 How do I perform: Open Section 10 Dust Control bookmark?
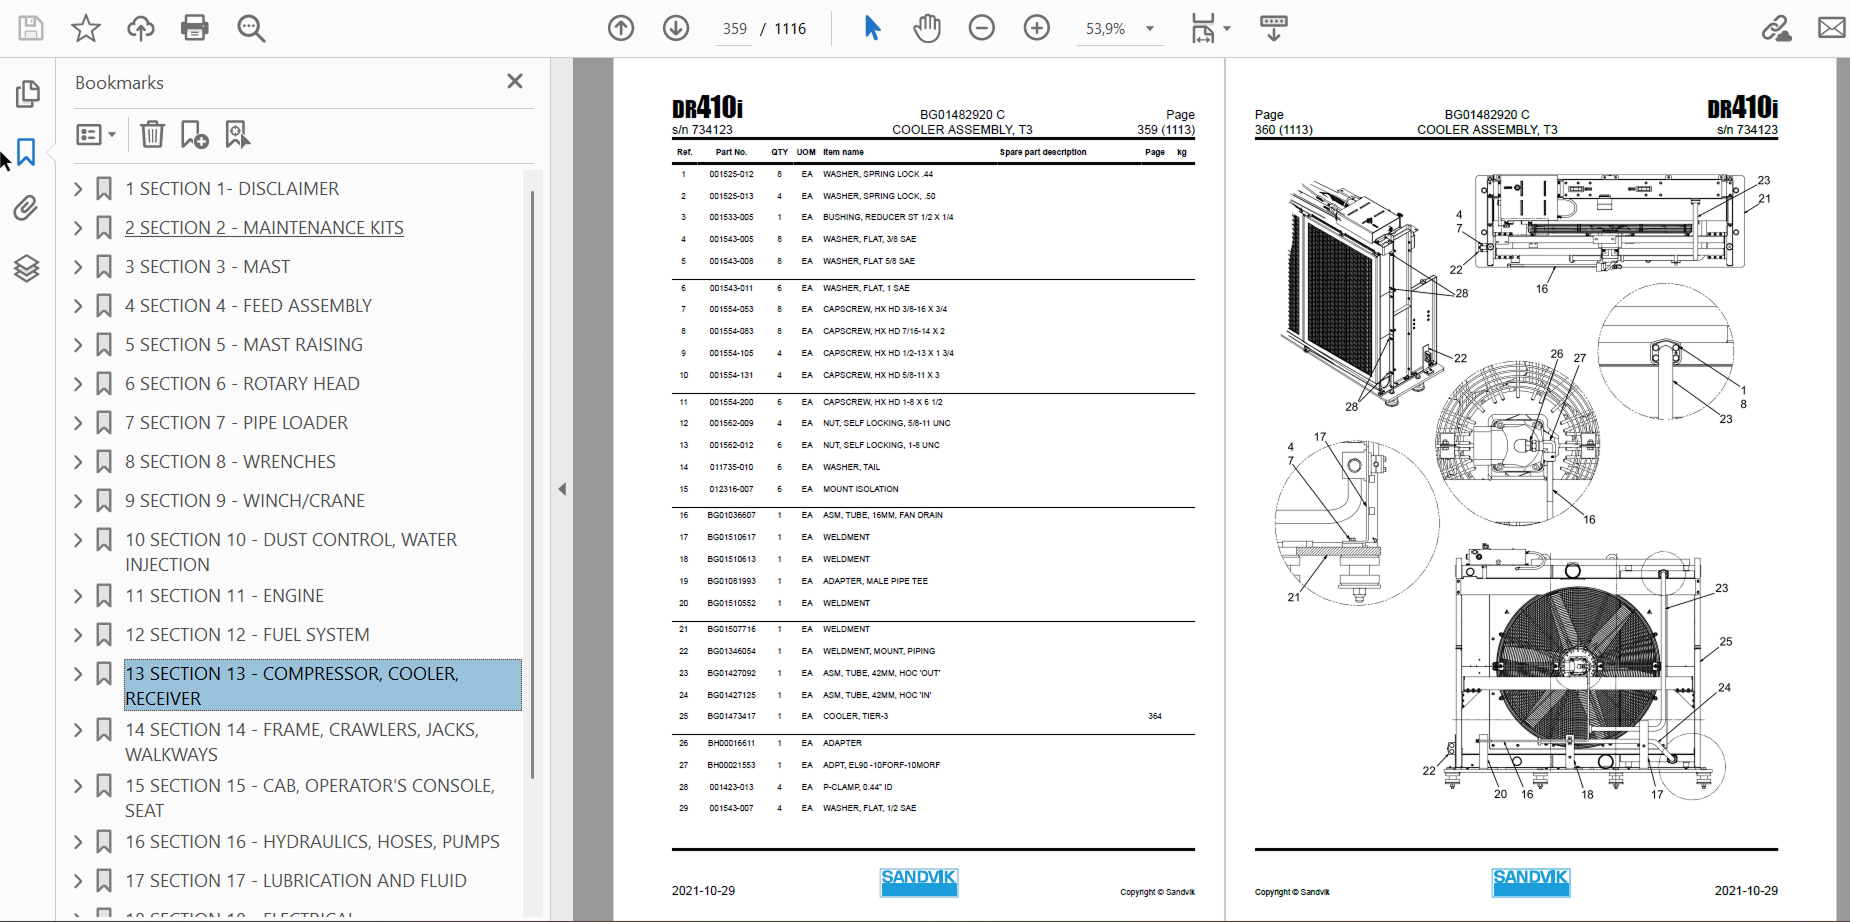(x=291, y=552)
